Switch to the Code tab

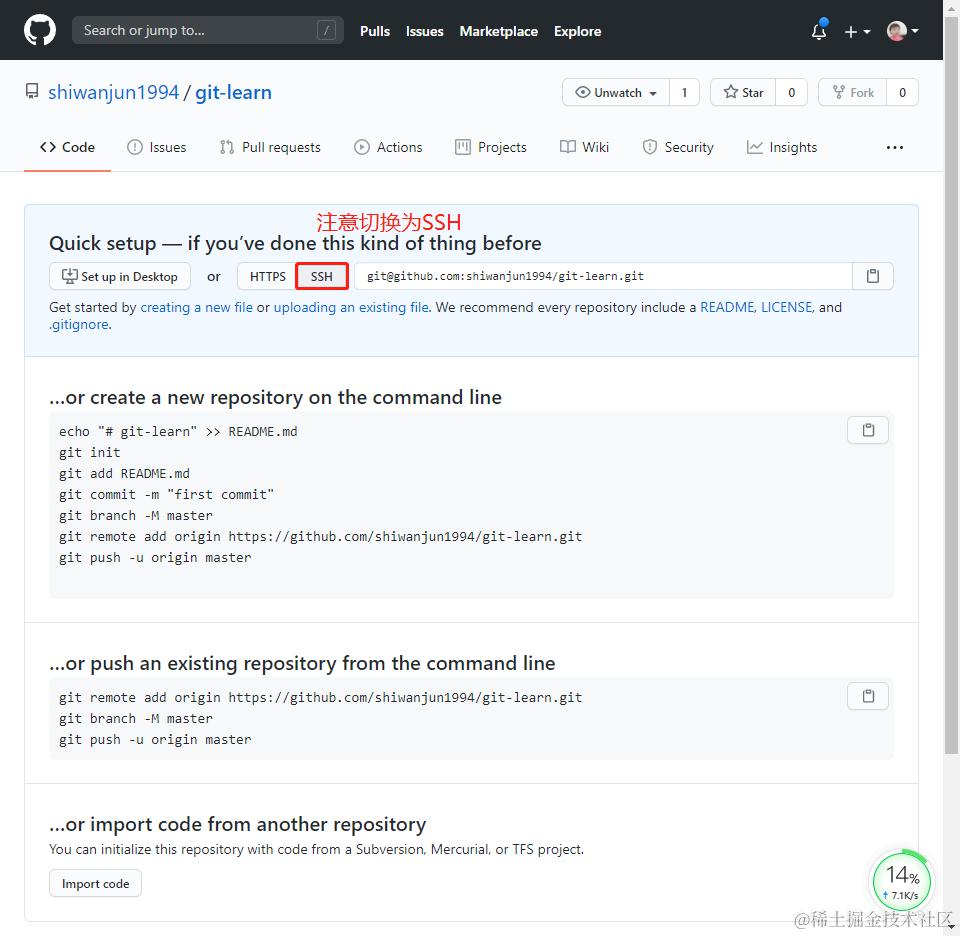67,148
